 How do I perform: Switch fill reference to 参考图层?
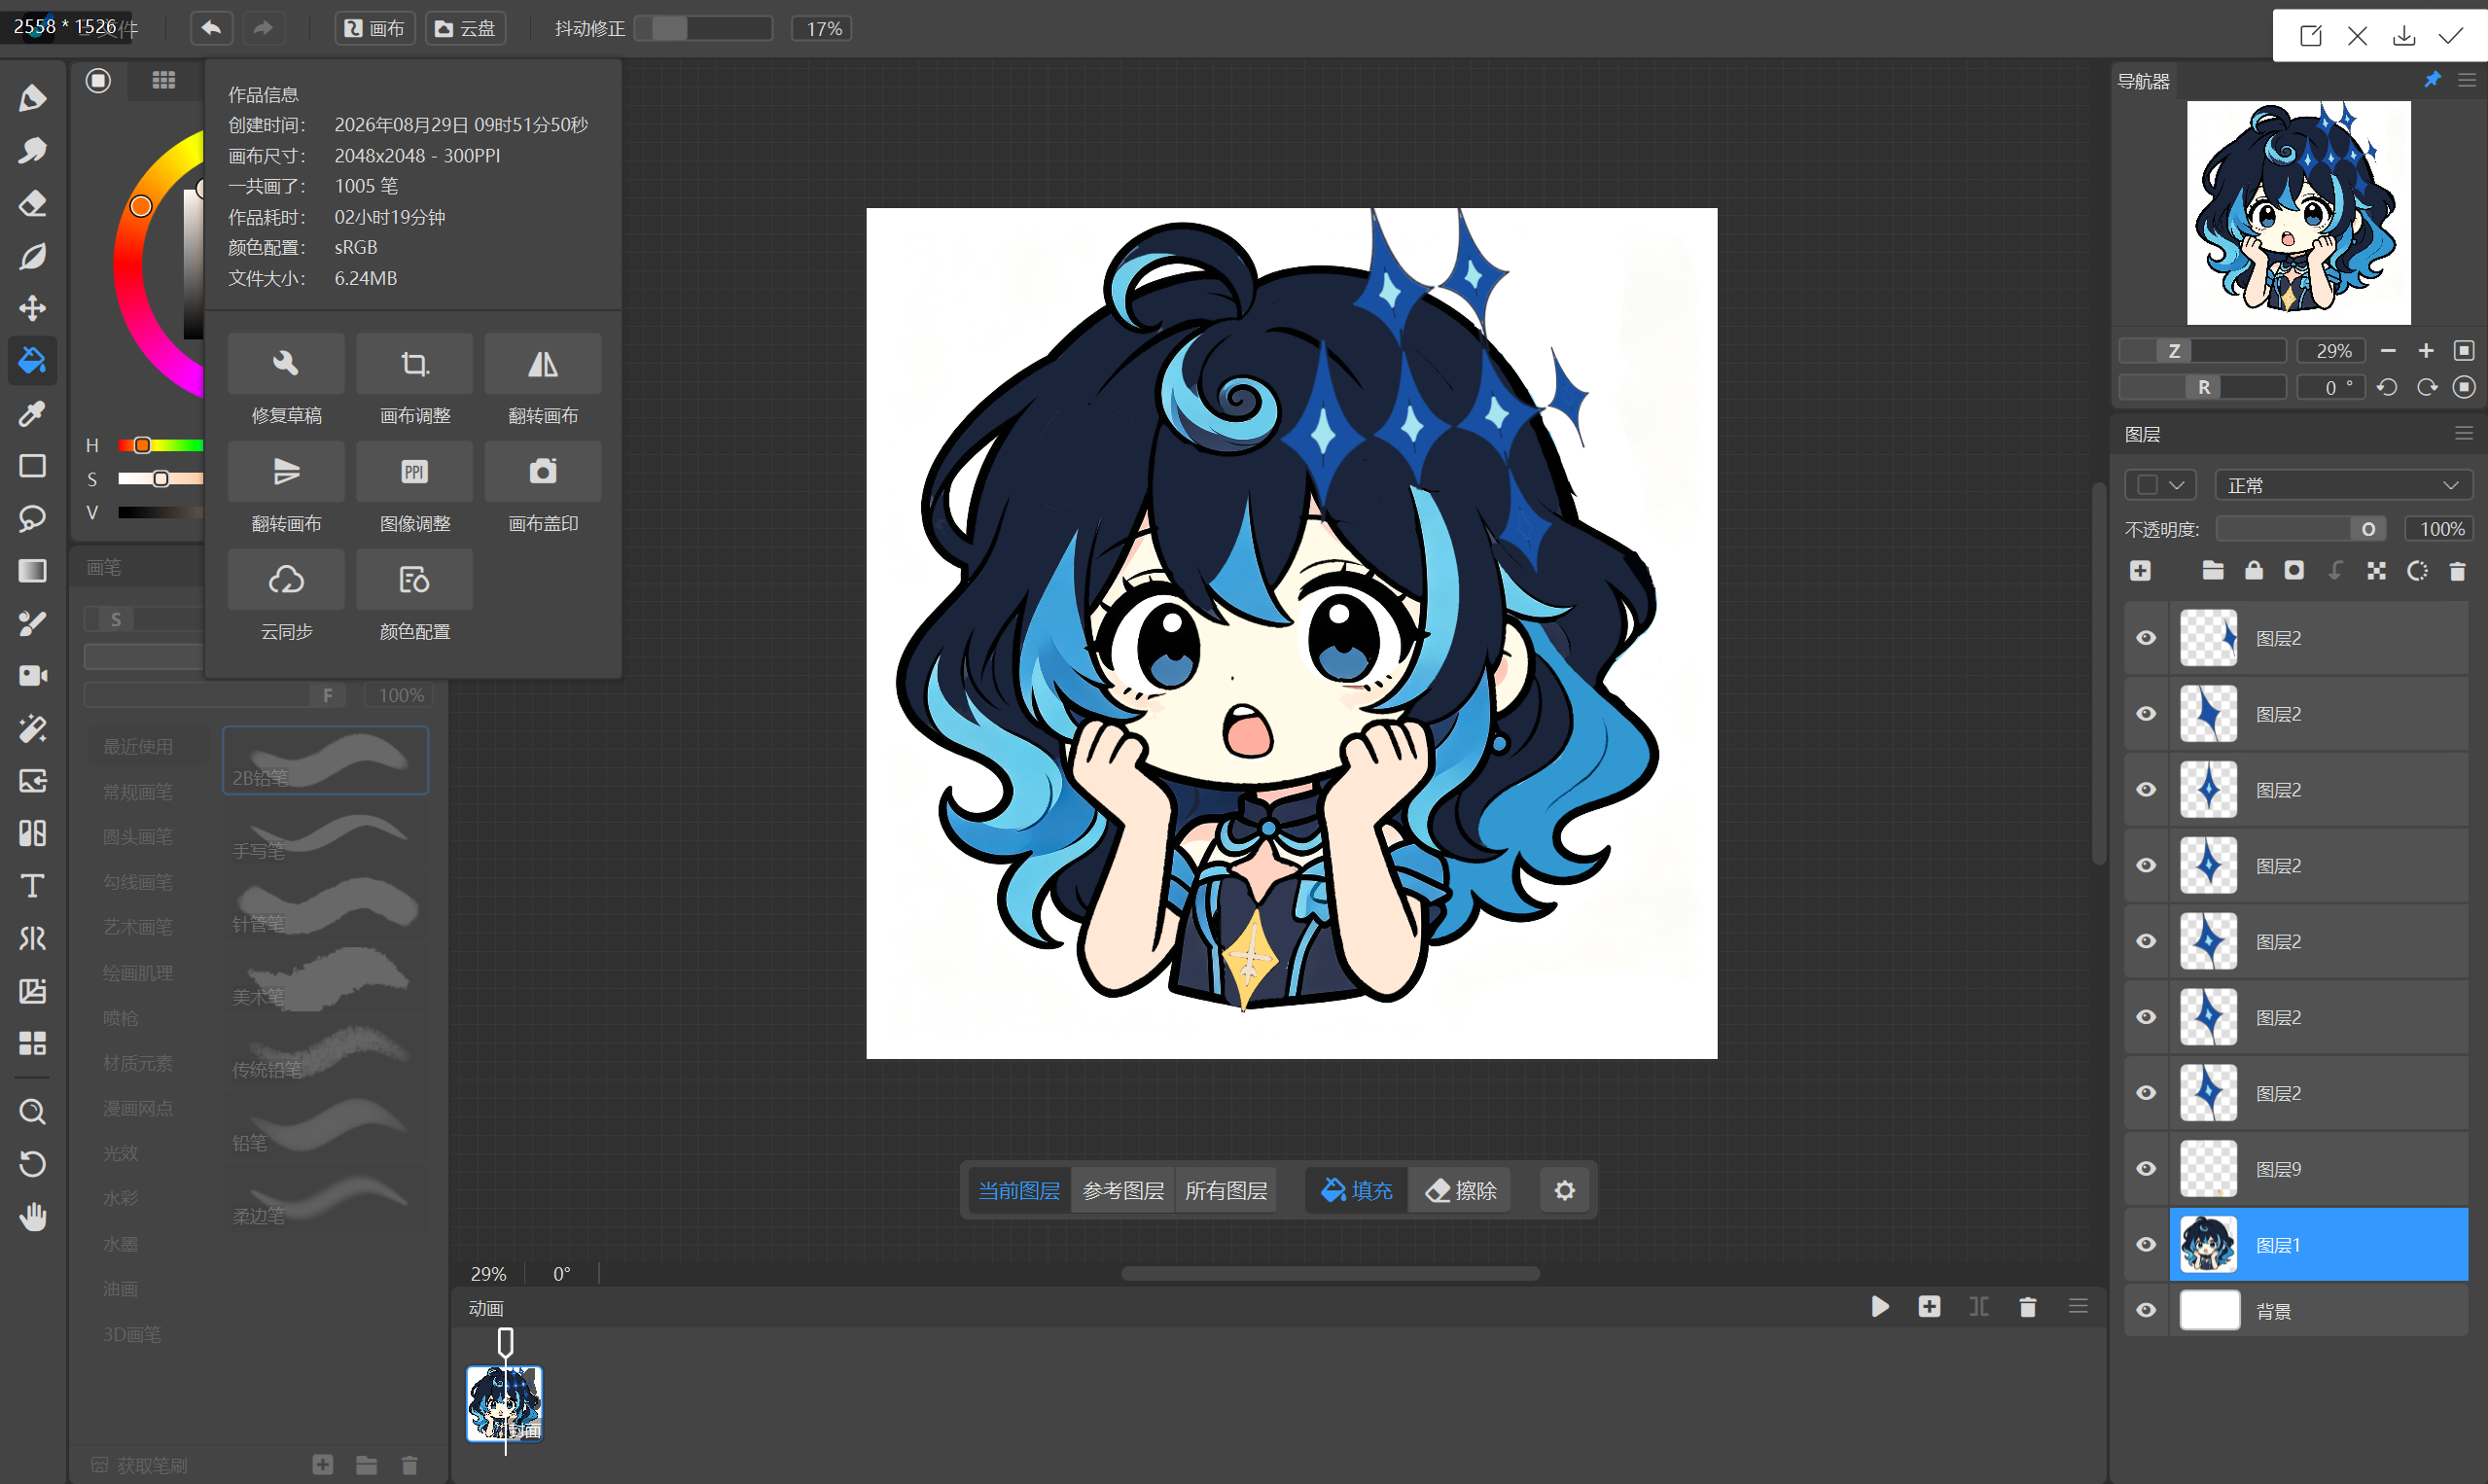1123,1190
